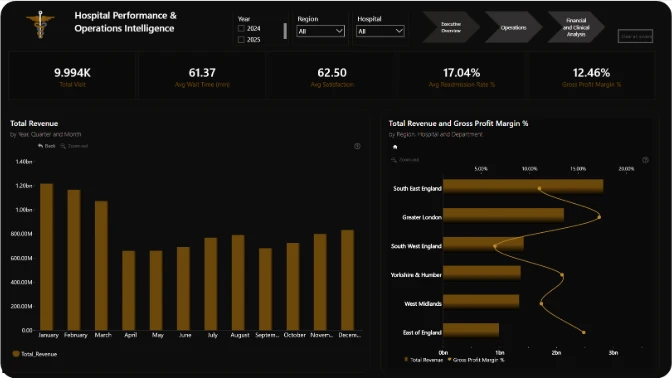The width and height of the screenshot is (672, 378).
Task: Click the Gross Profit Margin % legend item
Action: (476, 360)
